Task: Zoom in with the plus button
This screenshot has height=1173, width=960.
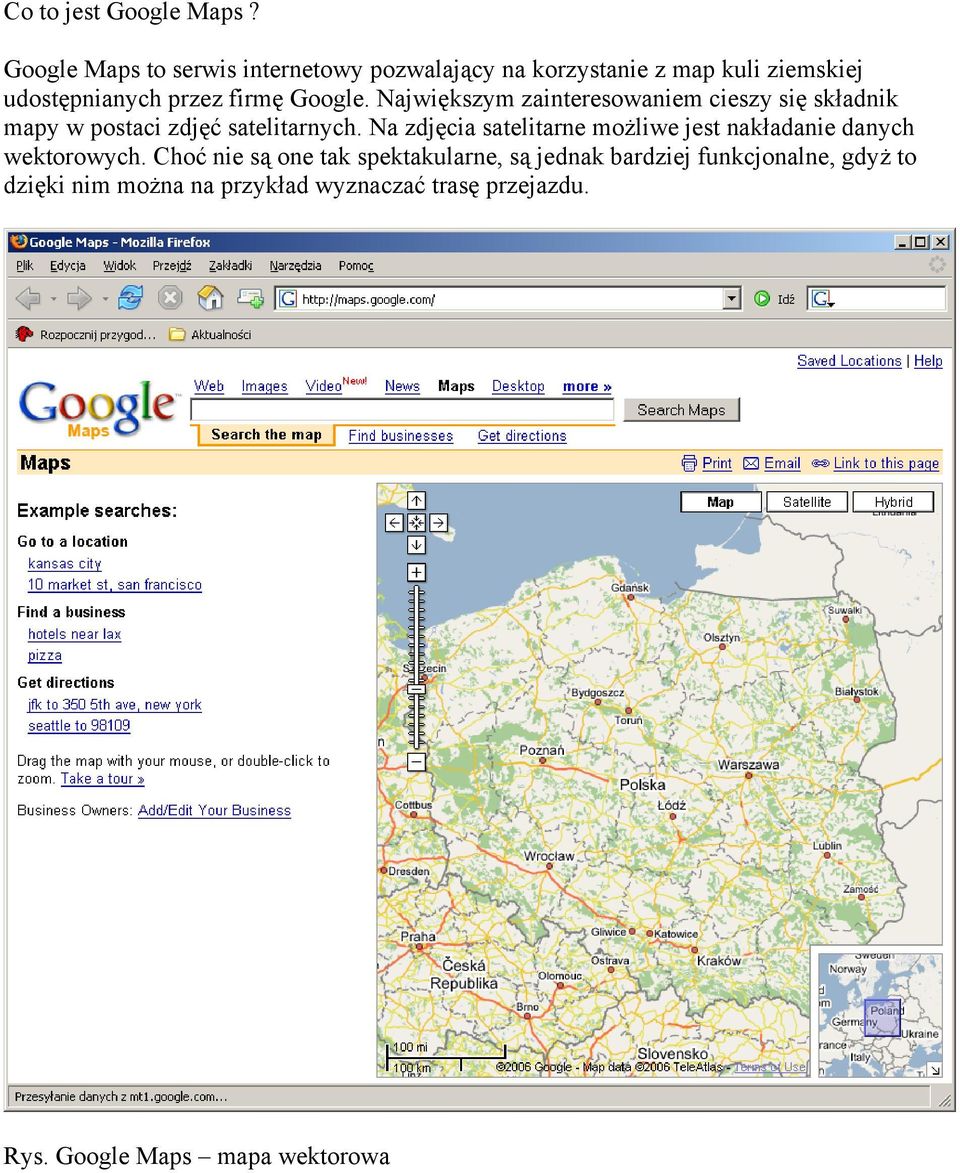Action: pyautogui.click(x=417, y=572)
